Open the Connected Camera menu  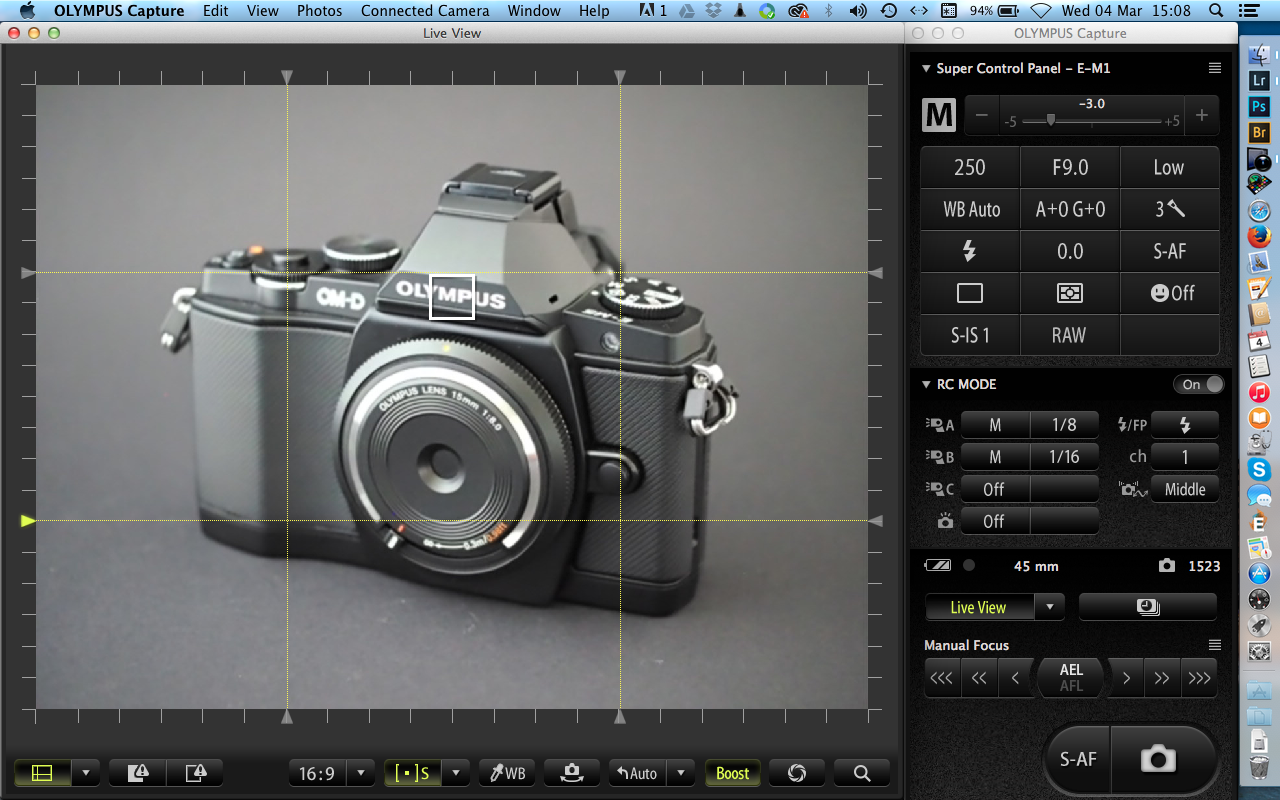[425, 11]
